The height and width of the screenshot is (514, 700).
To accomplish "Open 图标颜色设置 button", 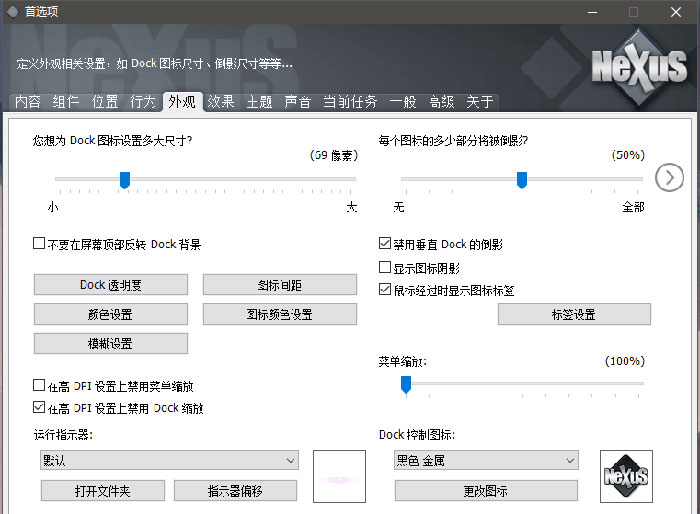I will pyautogui.click(x=280, y=314).
